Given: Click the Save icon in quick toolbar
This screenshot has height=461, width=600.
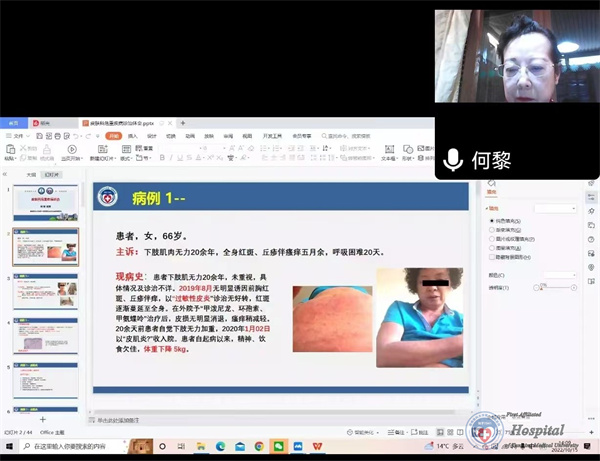Looking at the screenshot, I should click(x=39, y=136).
